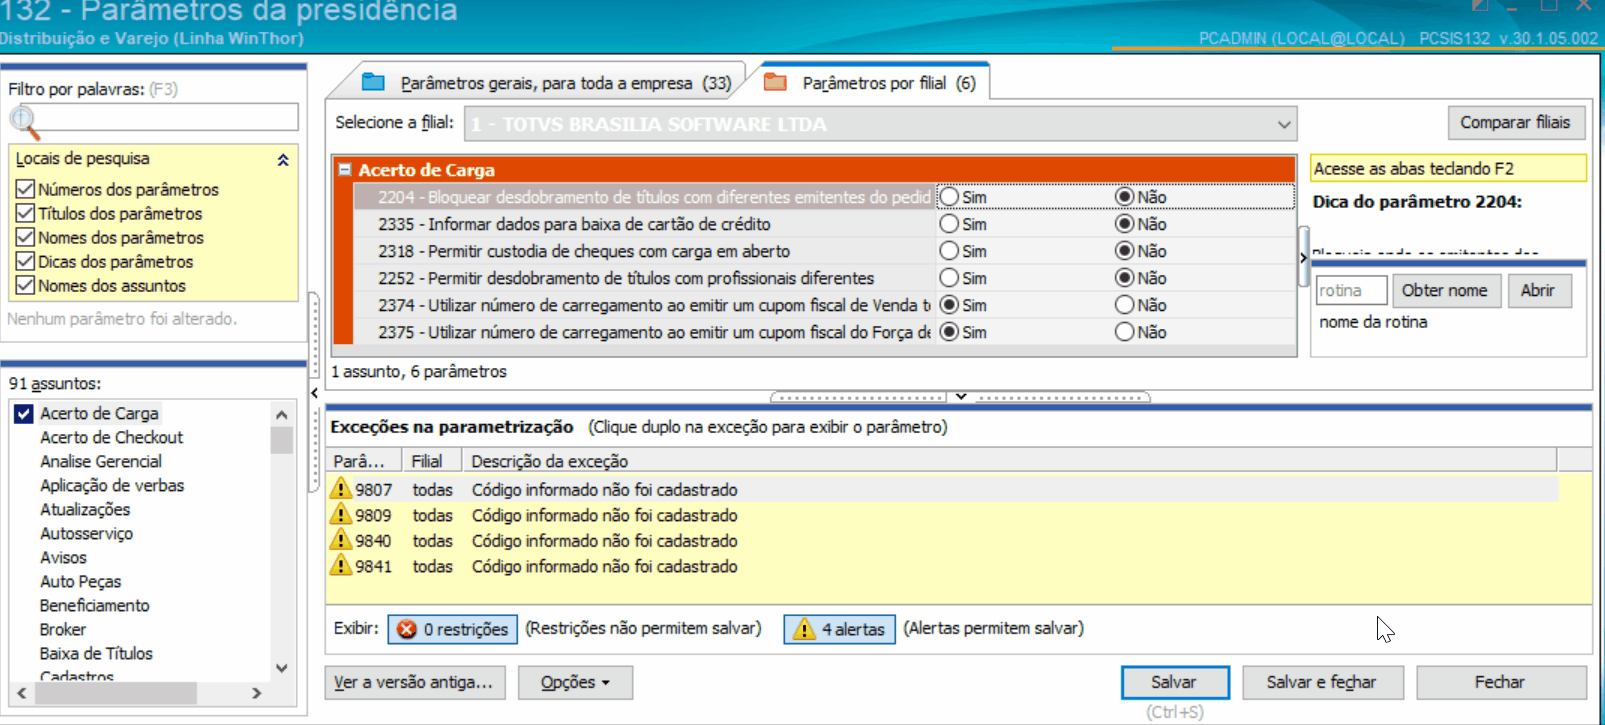Click Salvar e fechar button

[x=1322, y=682]
